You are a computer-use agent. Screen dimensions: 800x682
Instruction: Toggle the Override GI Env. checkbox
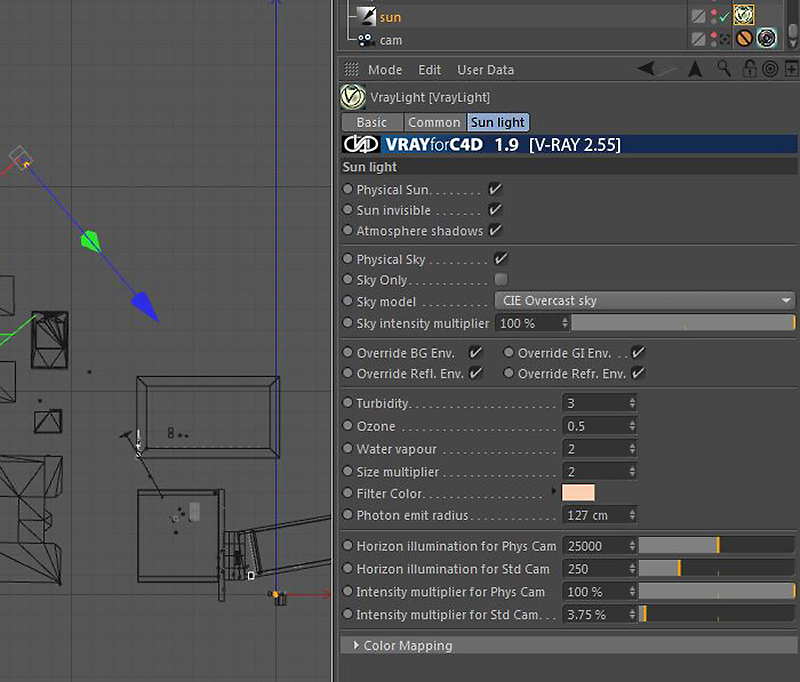point(638,352)
